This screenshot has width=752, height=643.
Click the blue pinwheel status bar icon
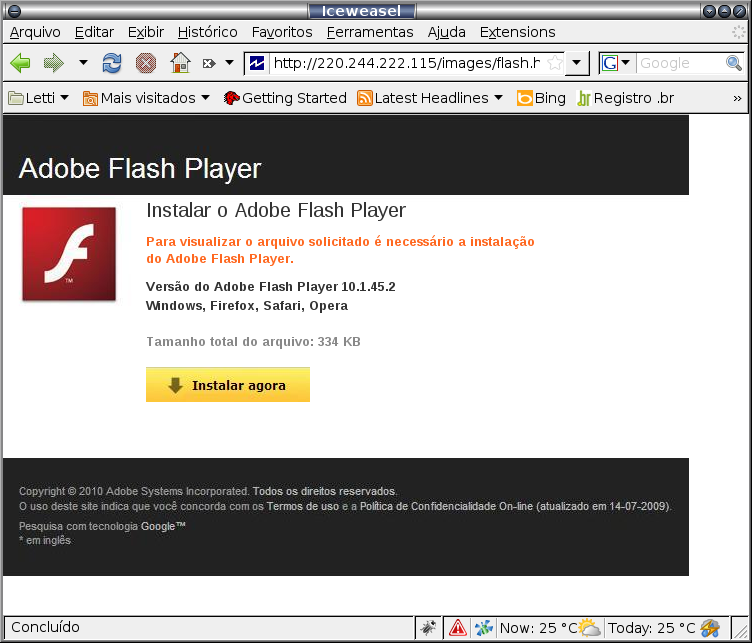(483, 627)
